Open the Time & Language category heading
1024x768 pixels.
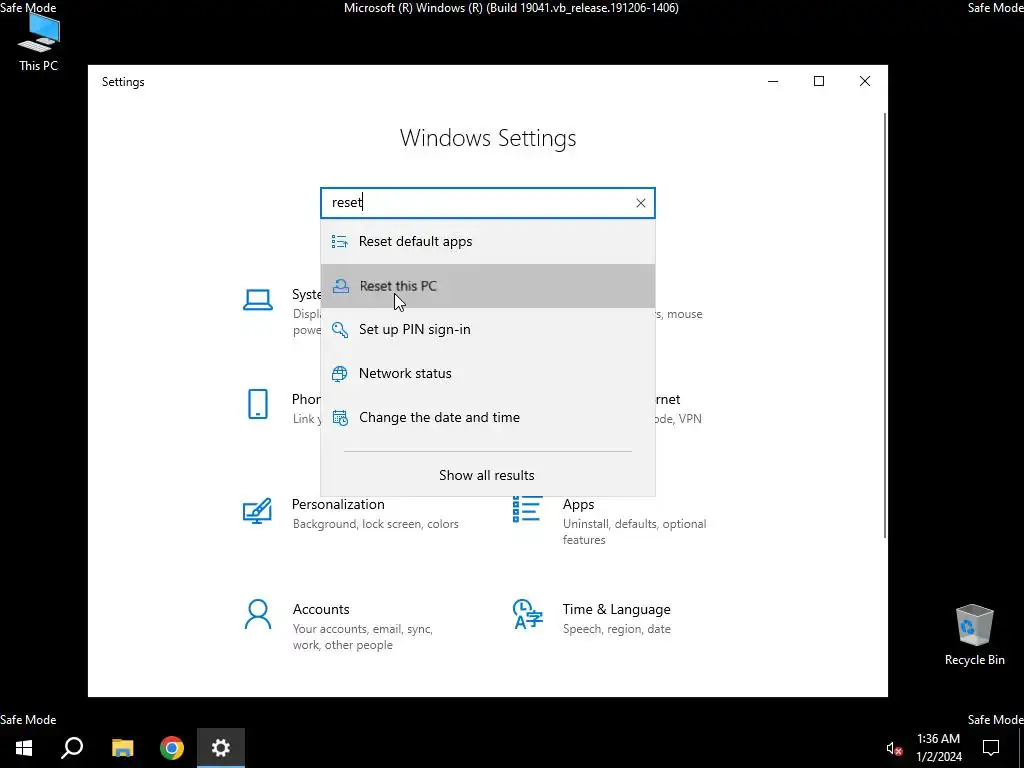[616, 609]
